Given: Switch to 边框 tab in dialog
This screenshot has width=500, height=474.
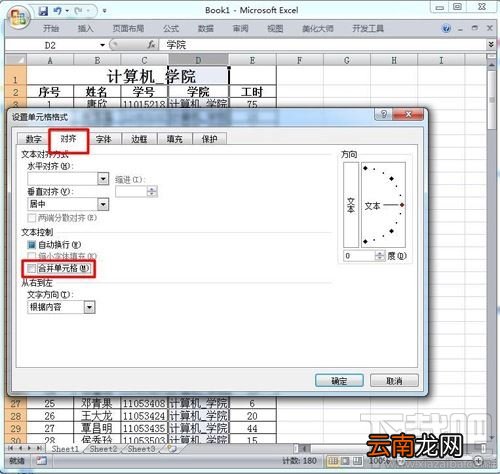Looking at the screenshot, I should [x=139, y=139].
